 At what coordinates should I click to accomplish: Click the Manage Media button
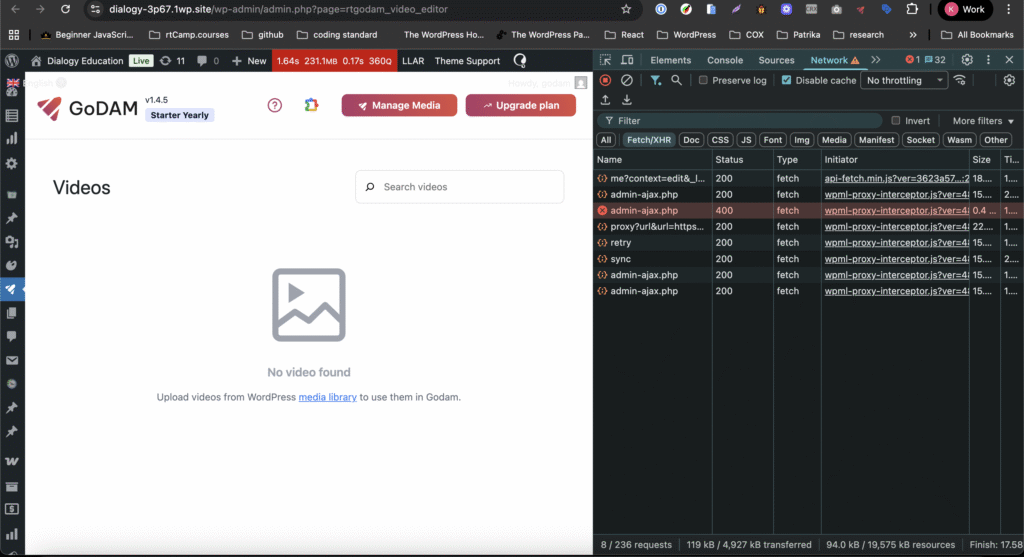[x=399, y=105]
